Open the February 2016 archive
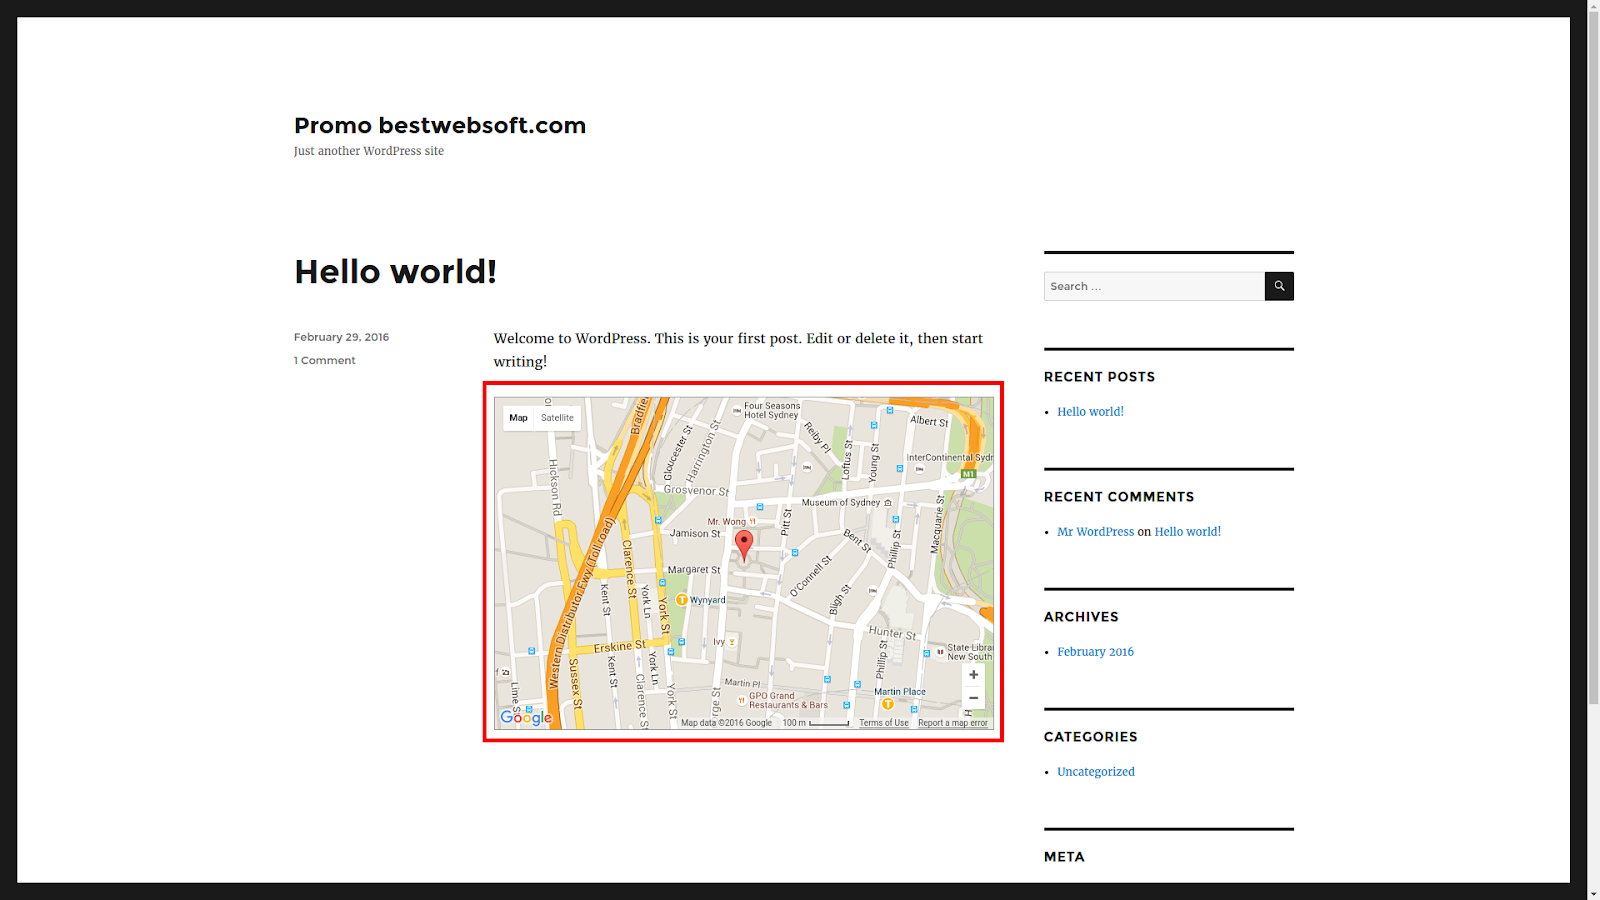Image resolution: width=1600 pixels, height=900 pixels. pyautogui.click(x=1095, y=652)
